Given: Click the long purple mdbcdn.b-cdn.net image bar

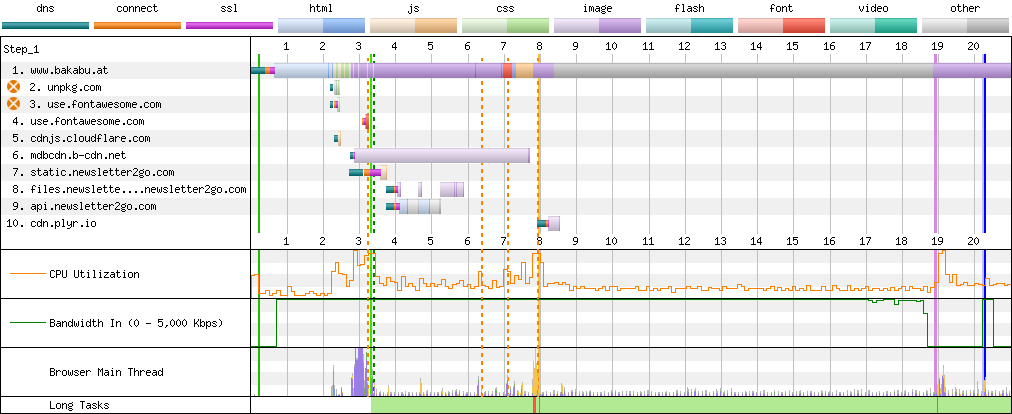Looking at the screenshot, I should click(x=441, y=155).
